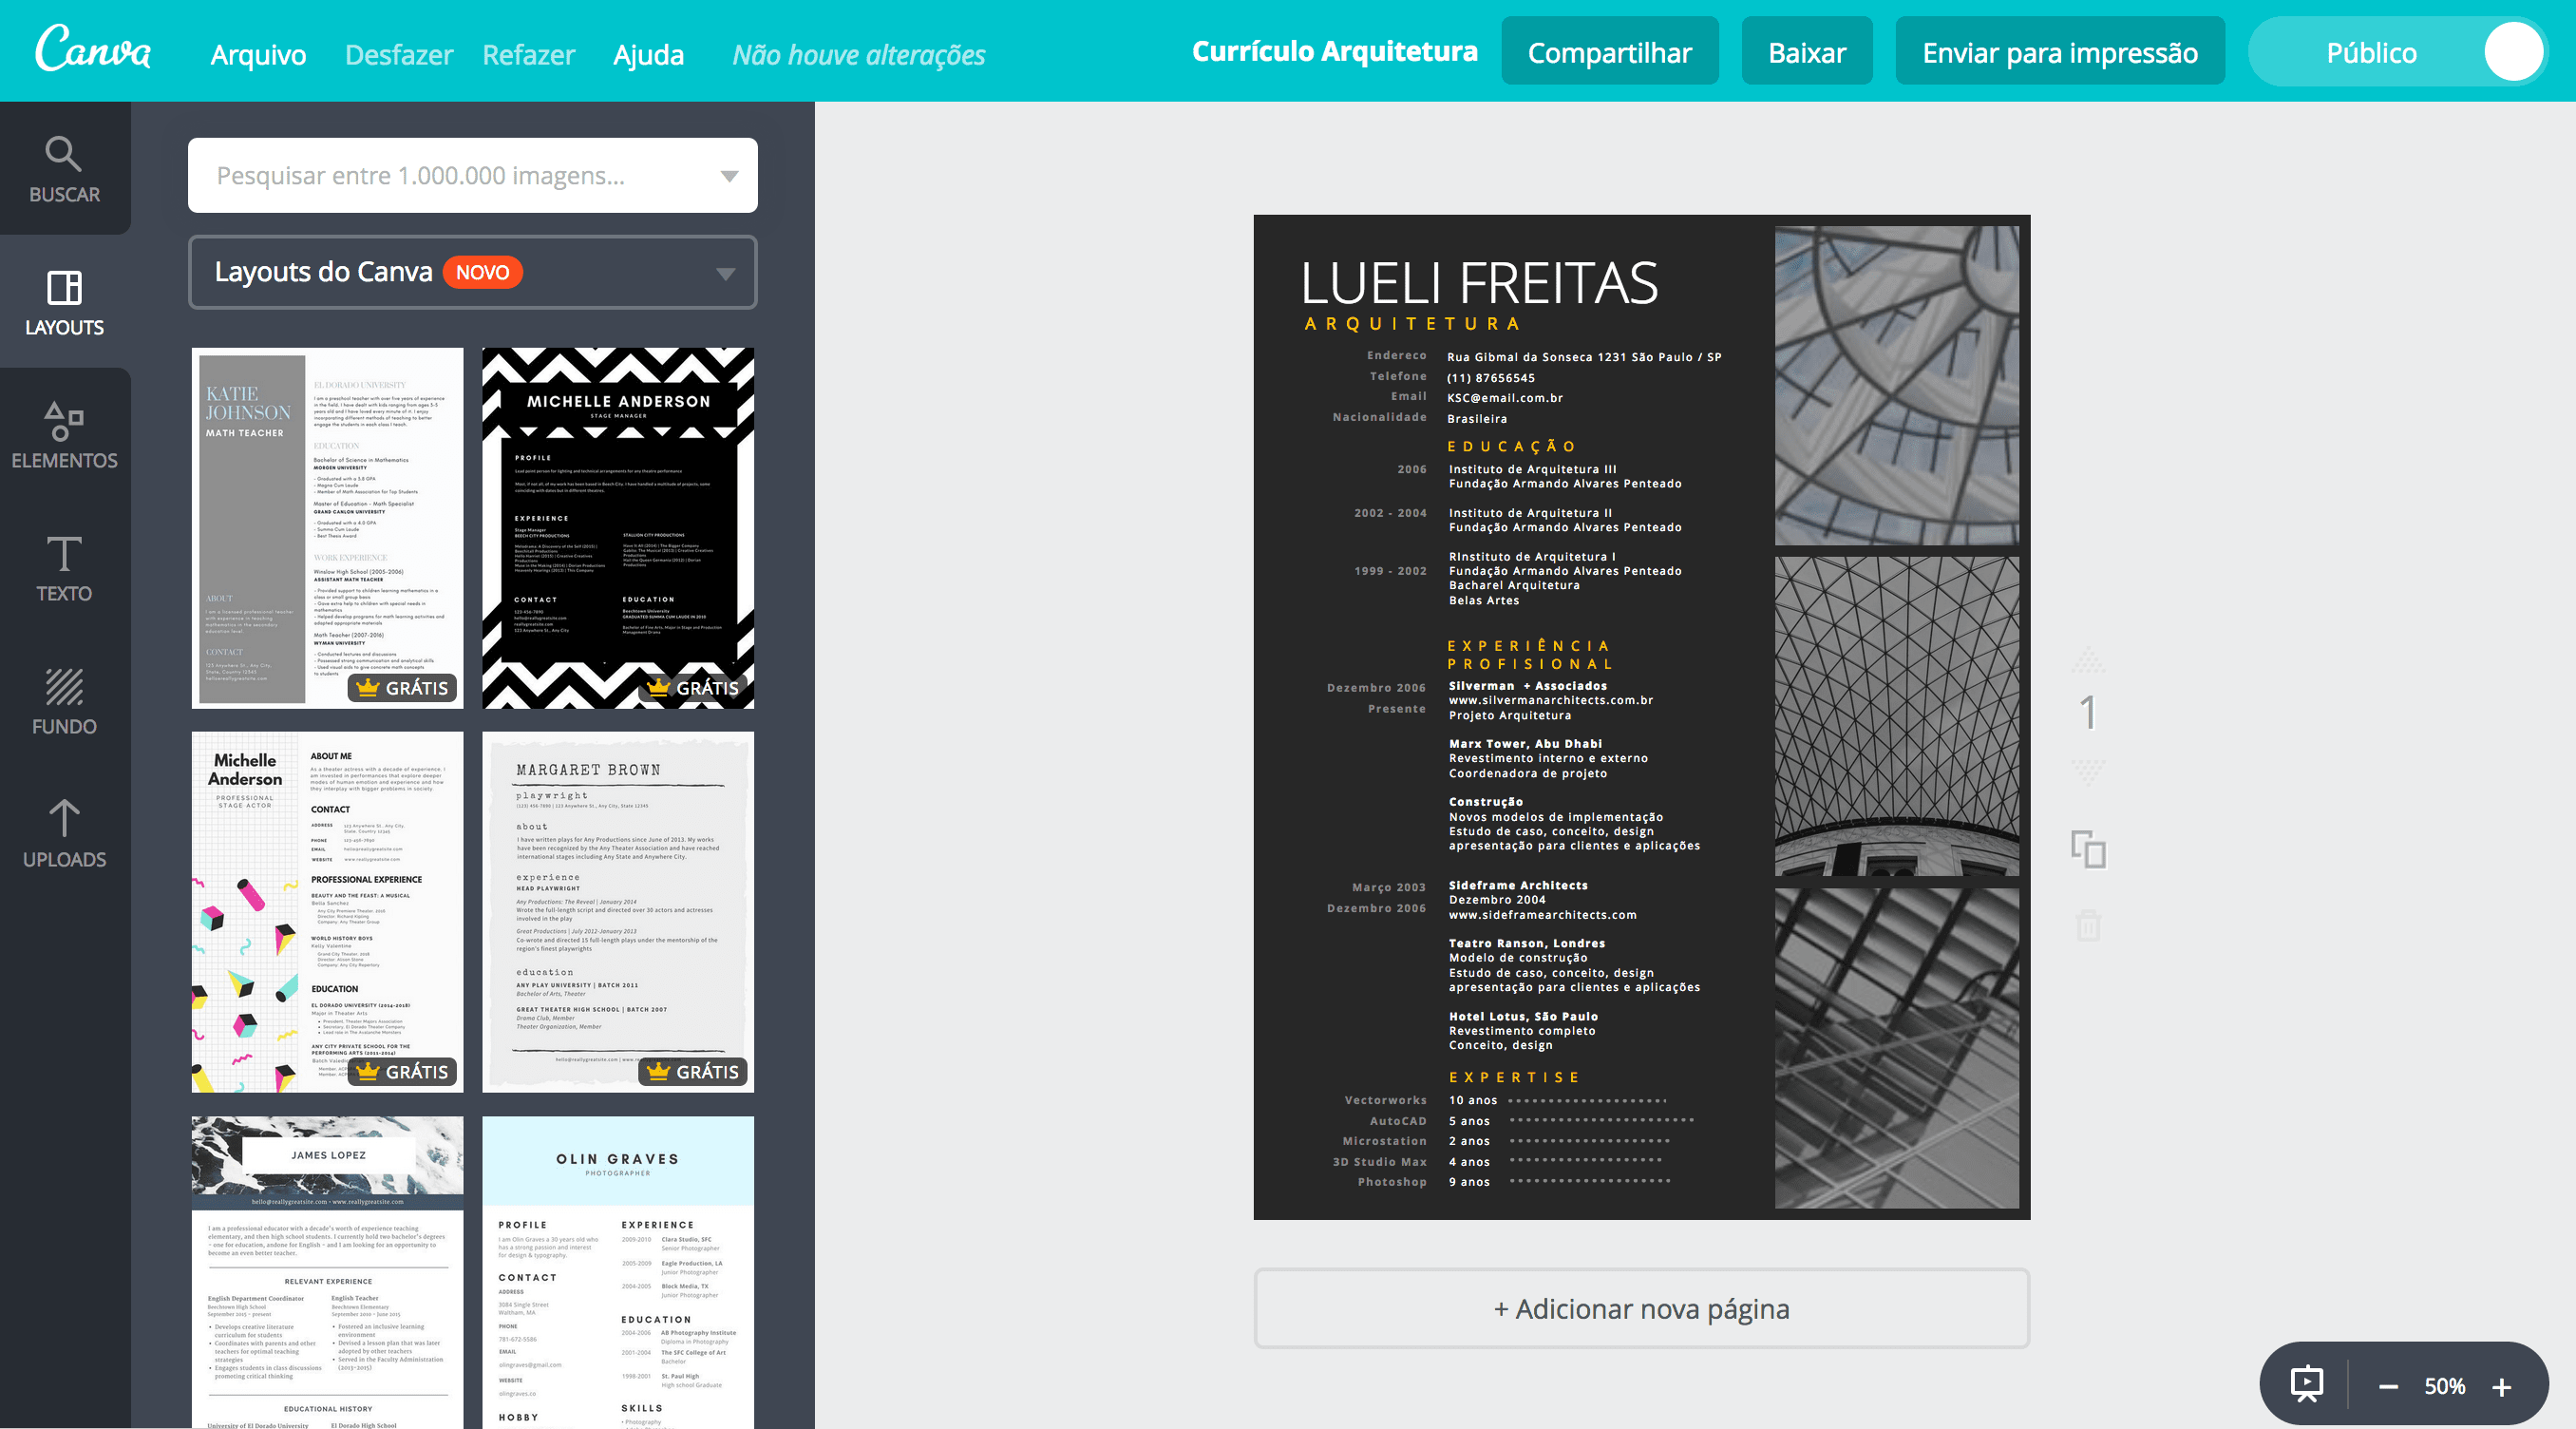Click the EXPERIÊNCIA PROFISIONAL heading
Viewport: 2576px width, 1429px height.
coord(1529,655)
